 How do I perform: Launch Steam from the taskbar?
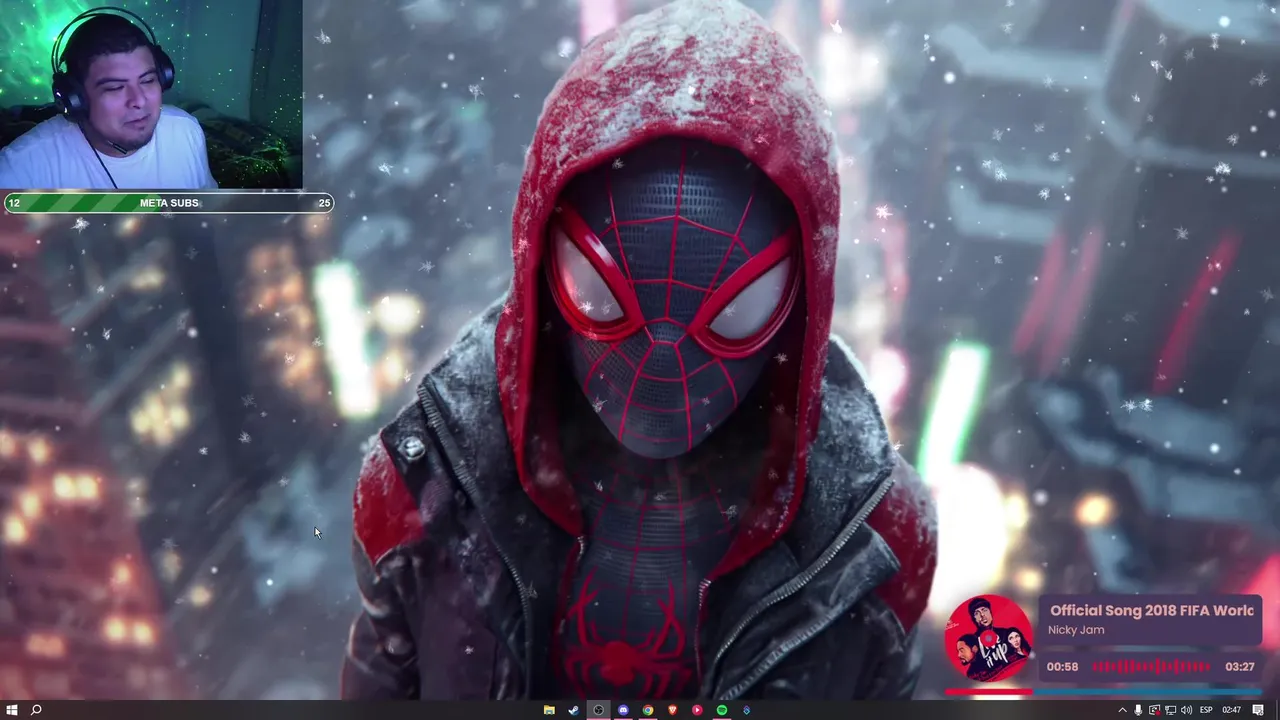point(573,710)
